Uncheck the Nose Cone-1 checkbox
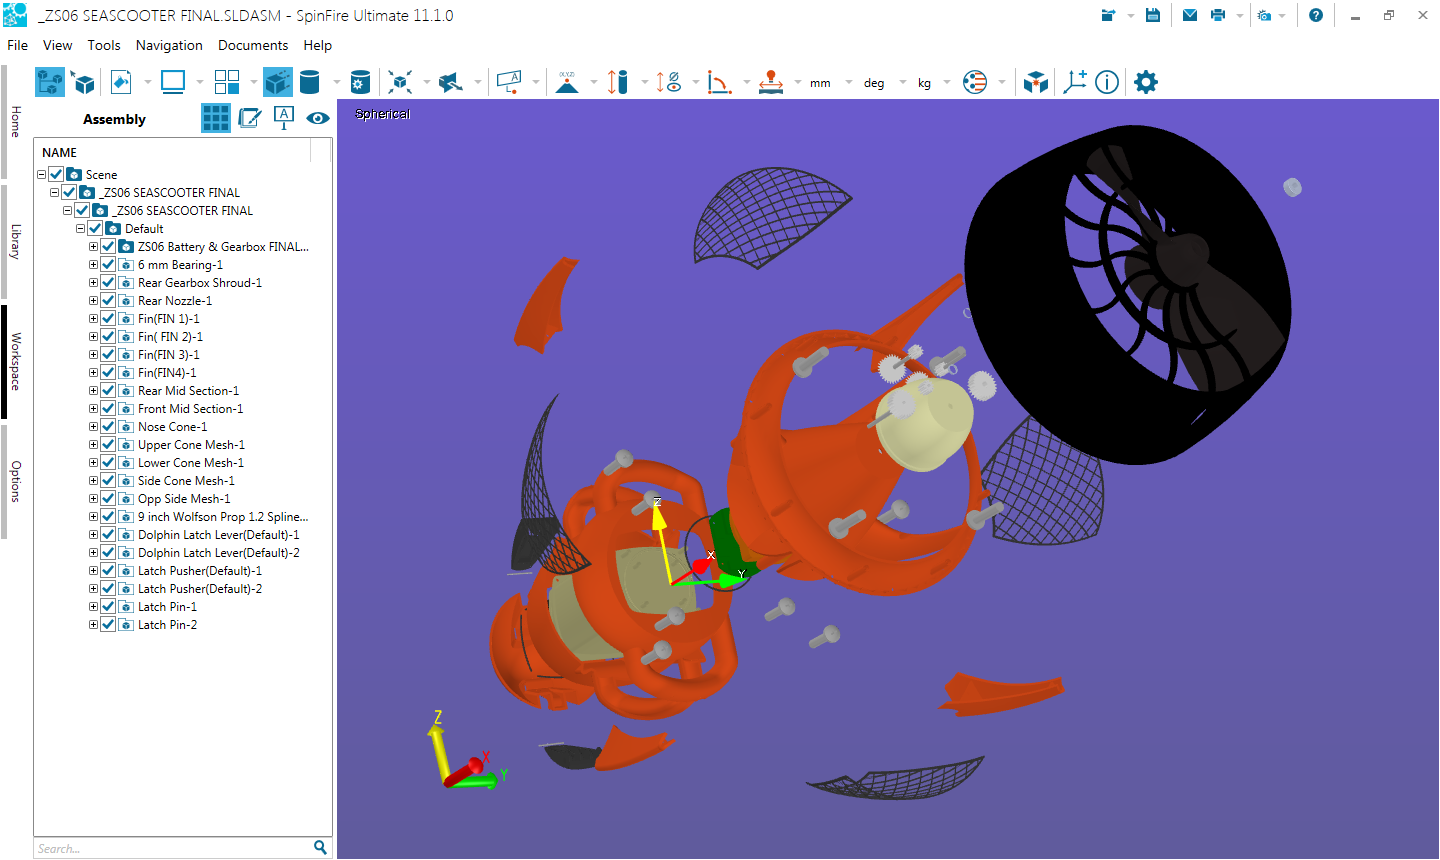The height and width of the screenshot is (860, 1440). tap(108, 427)
